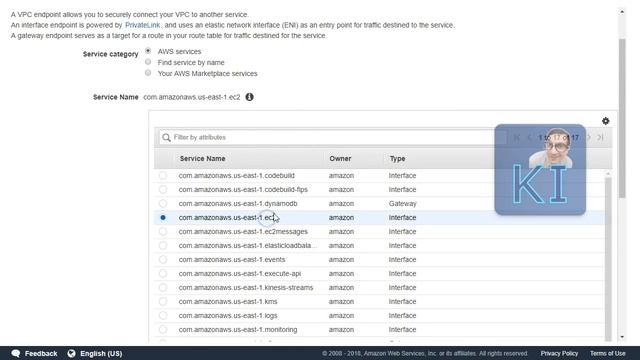Click the Feedback speech bubble icon
This screenshot has height=360, width=640.
(x=16, y=353)
